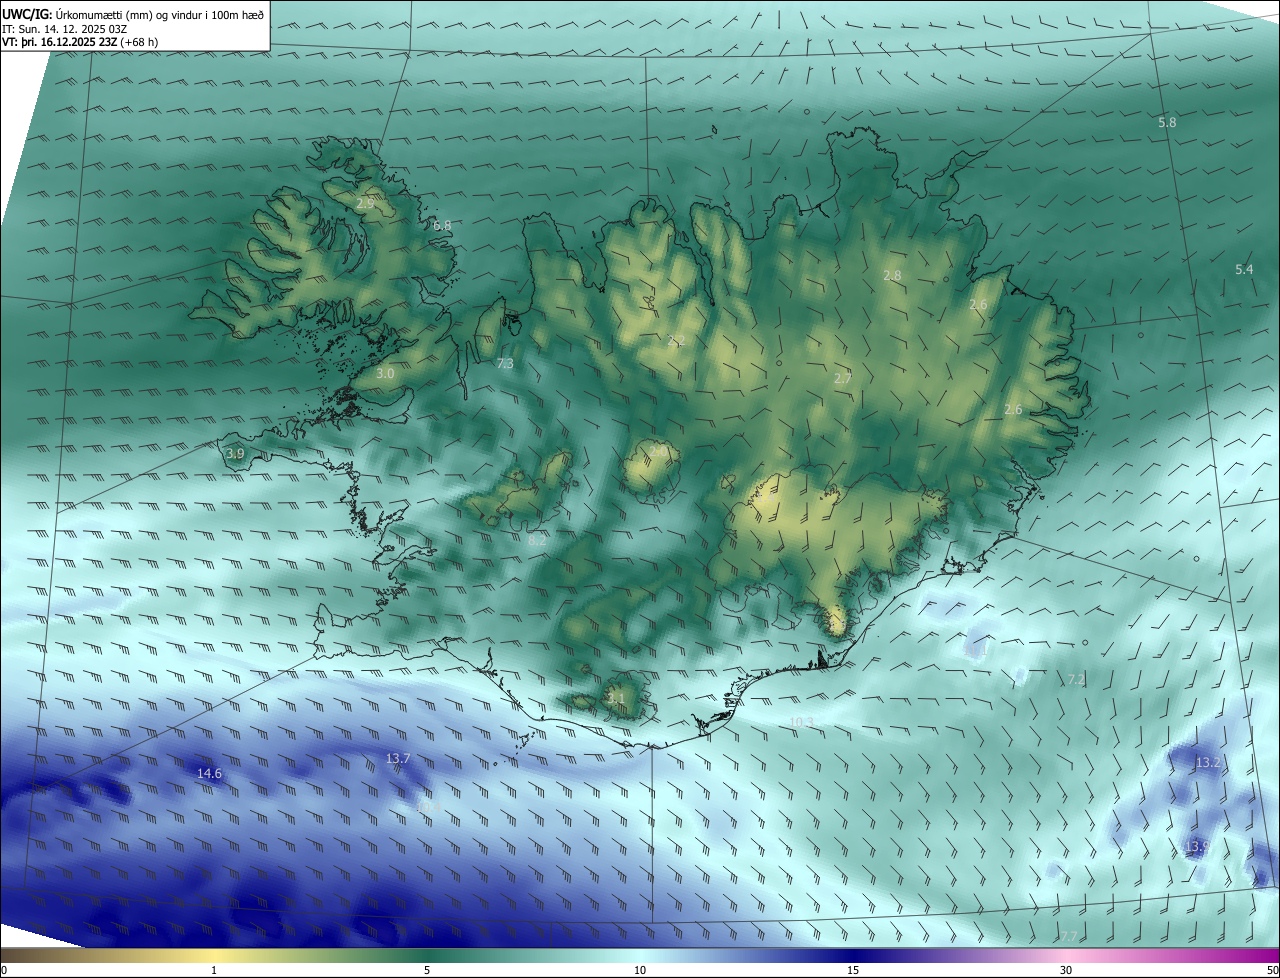Click the 3.9 precipitation value label
This screenshot has width=1280, height=978.
[235, 453]
